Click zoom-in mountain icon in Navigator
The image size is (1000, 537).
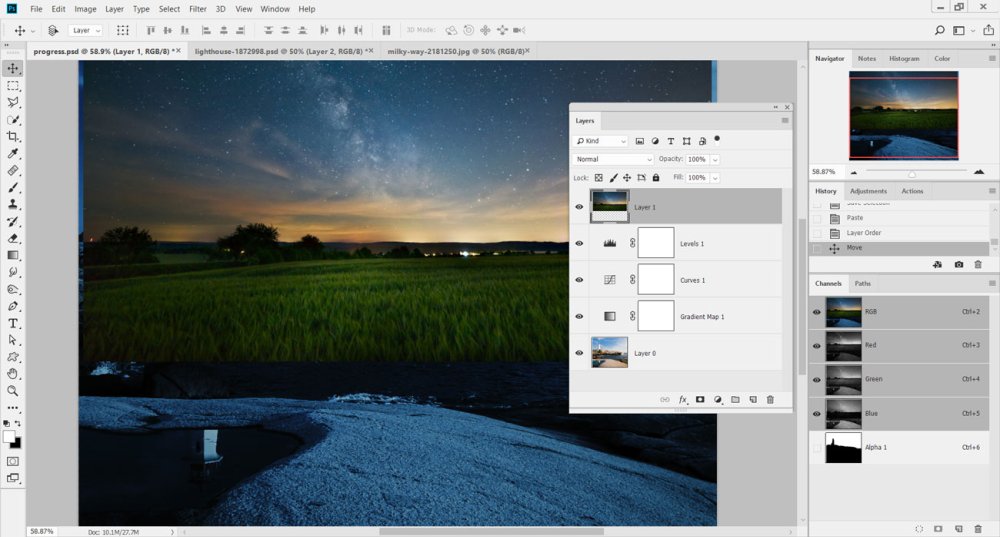[x=979, y=172]
